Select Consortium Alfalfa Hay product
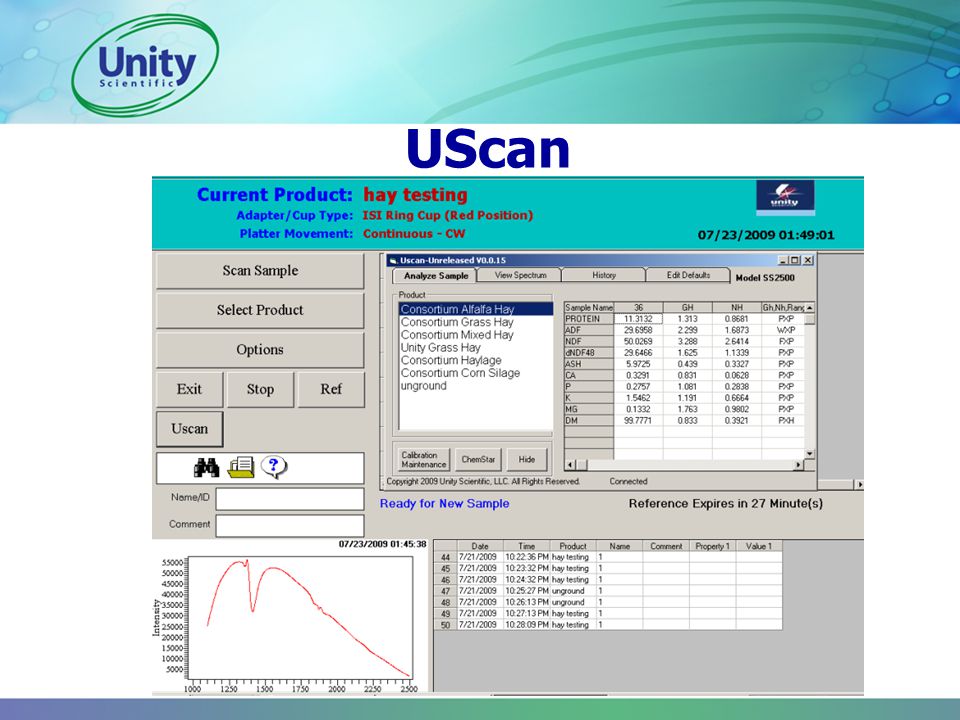This screenshot has height=720, width=960. 476,309
